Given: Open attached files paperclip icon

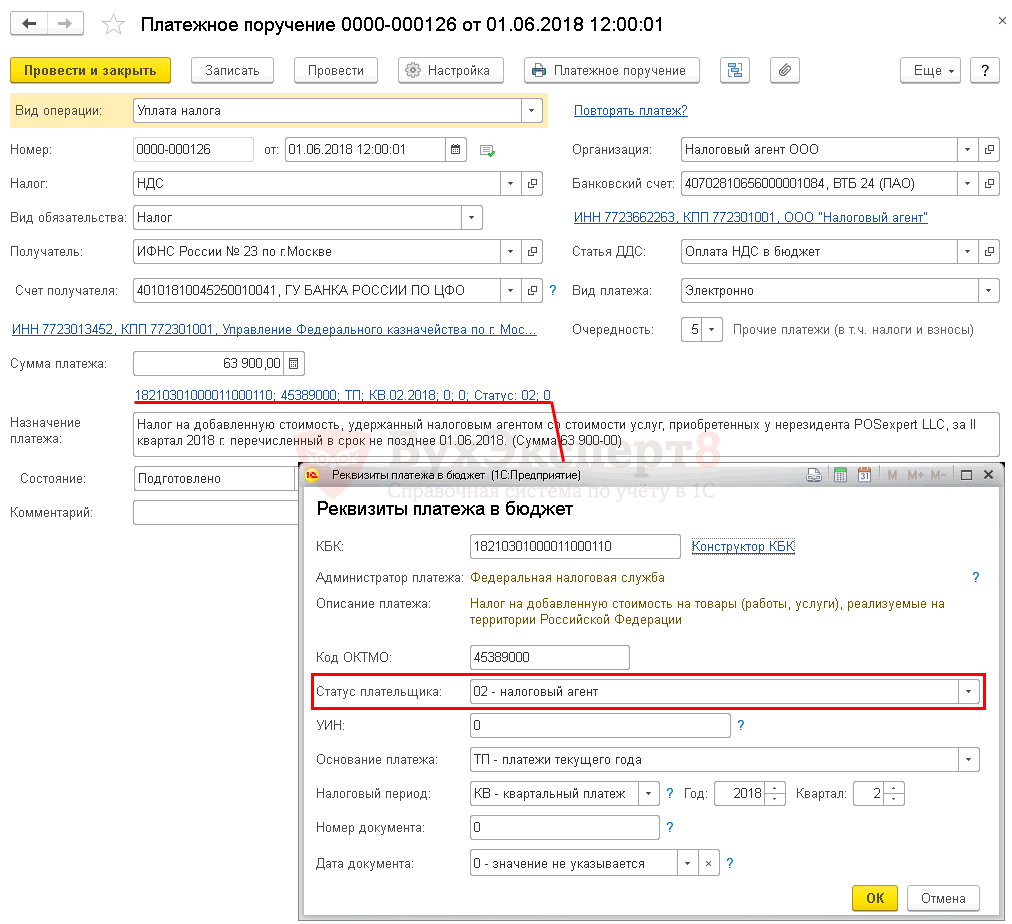Looking at the screenshot, I should pyautogui.click(x=785, y=70).
